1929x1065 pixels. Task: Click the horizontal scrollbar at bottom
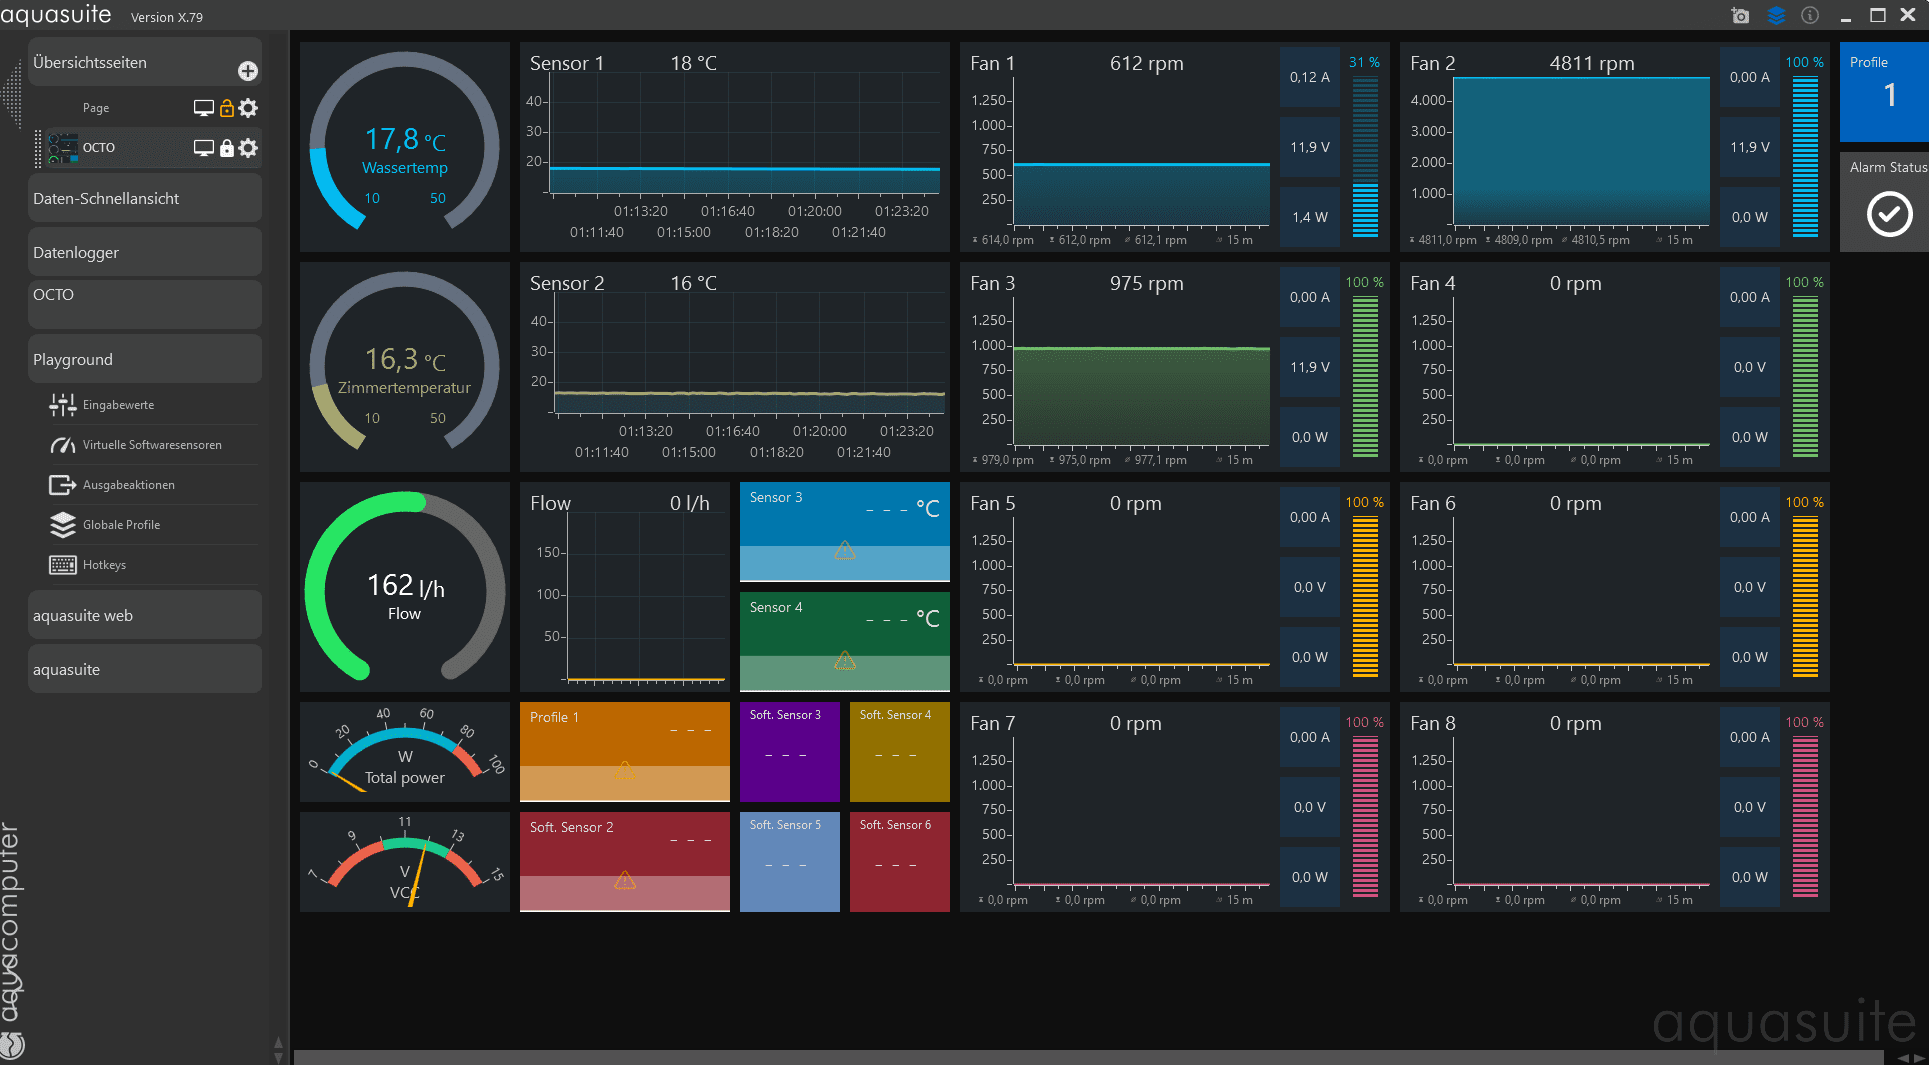[1088, 1058]
